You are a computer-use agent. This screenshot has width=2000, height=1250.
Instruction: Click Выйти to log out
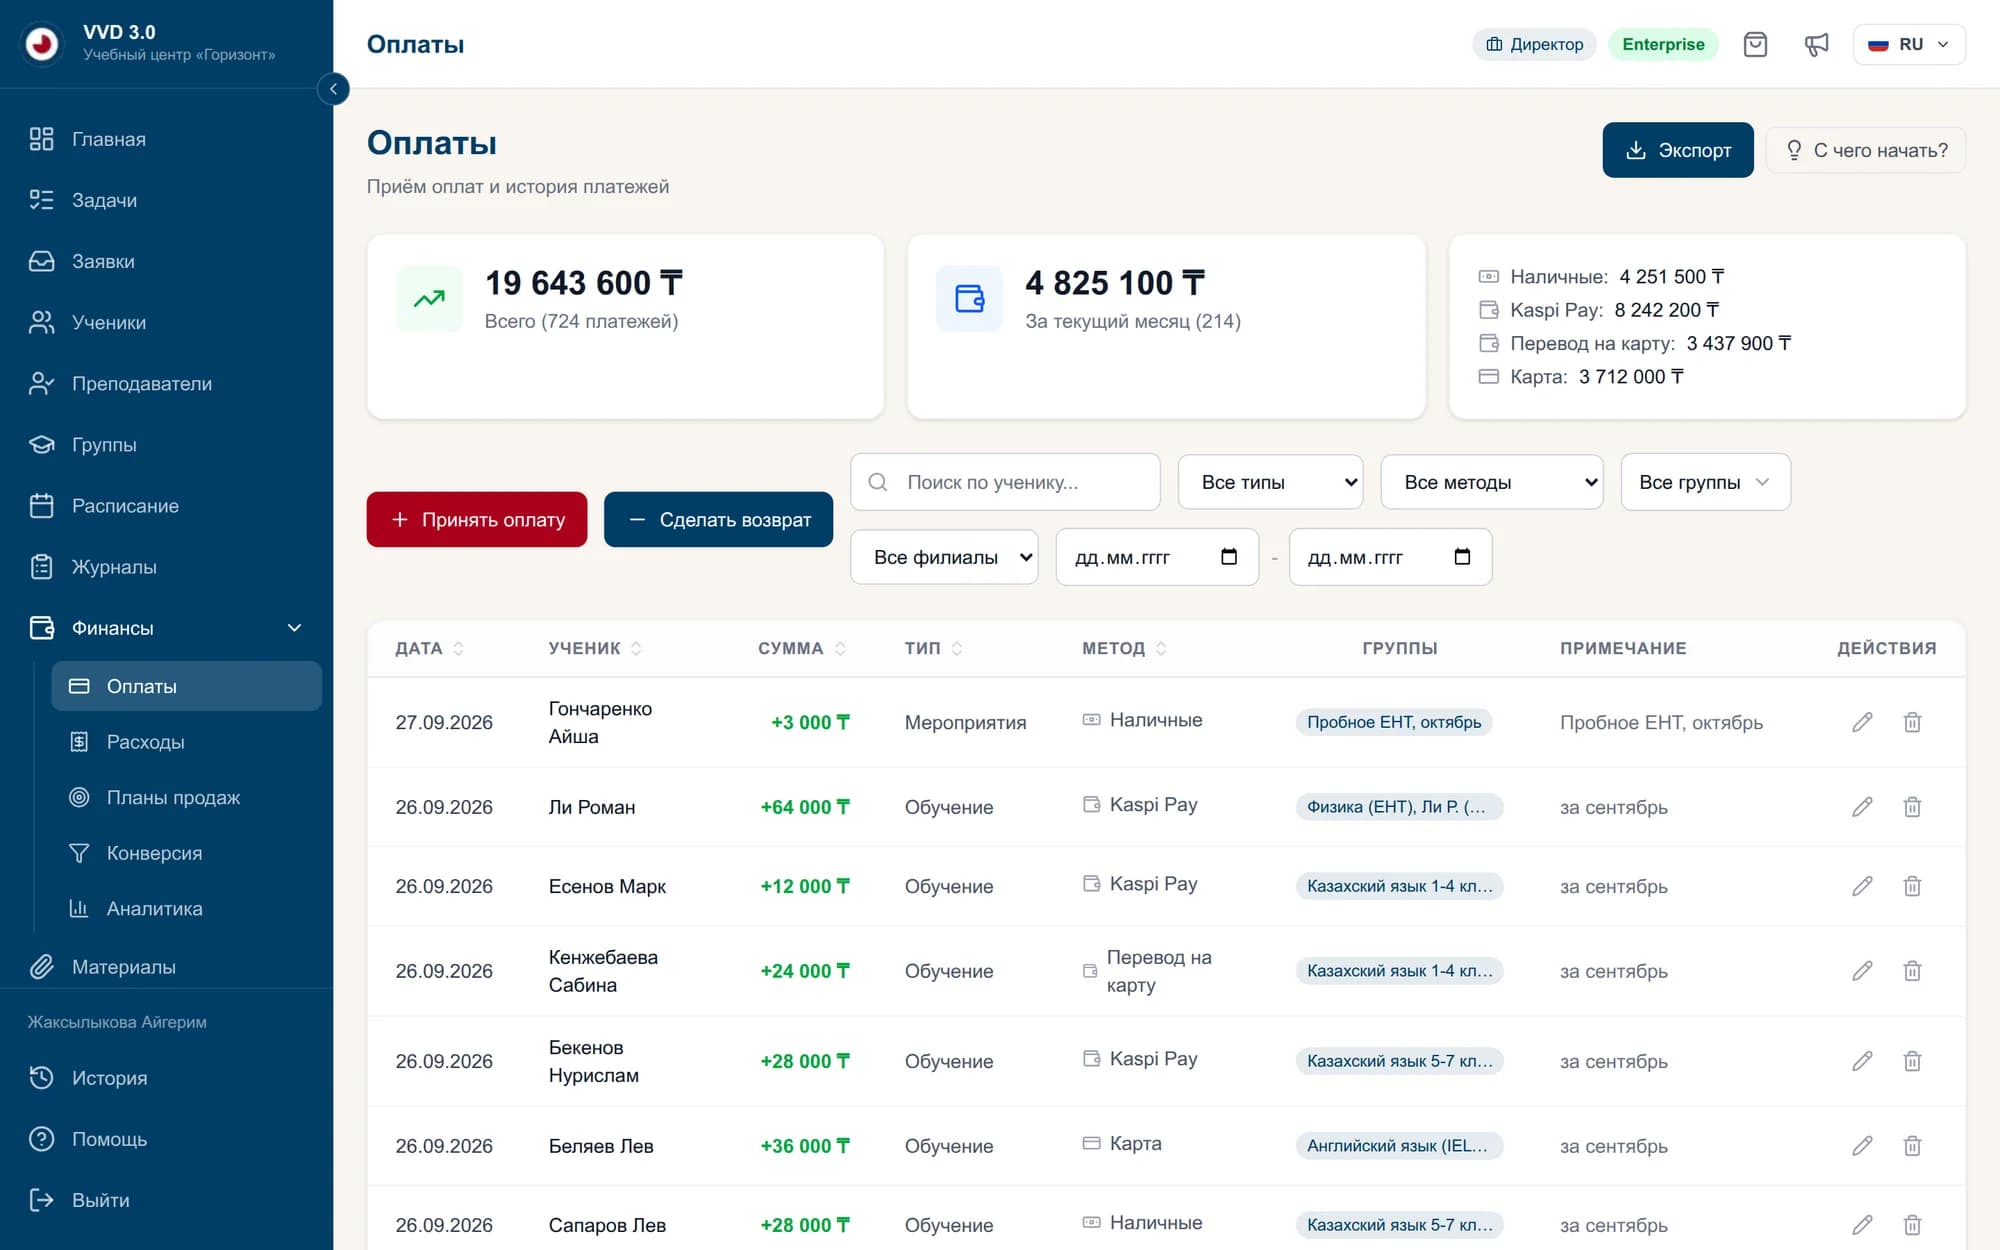coord(166,1200)
